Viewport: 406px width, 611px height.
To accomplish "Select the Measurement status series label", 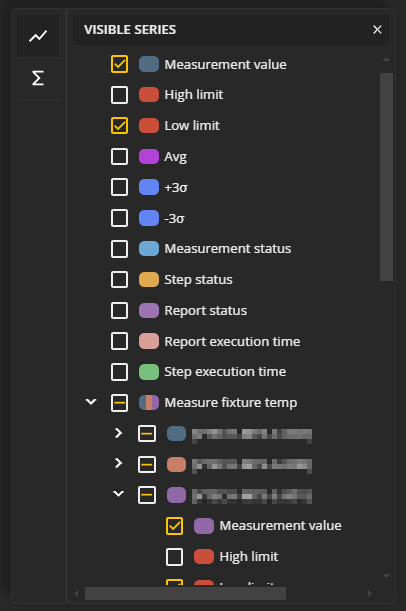I will pyautogui.click(x=228, y=249).
